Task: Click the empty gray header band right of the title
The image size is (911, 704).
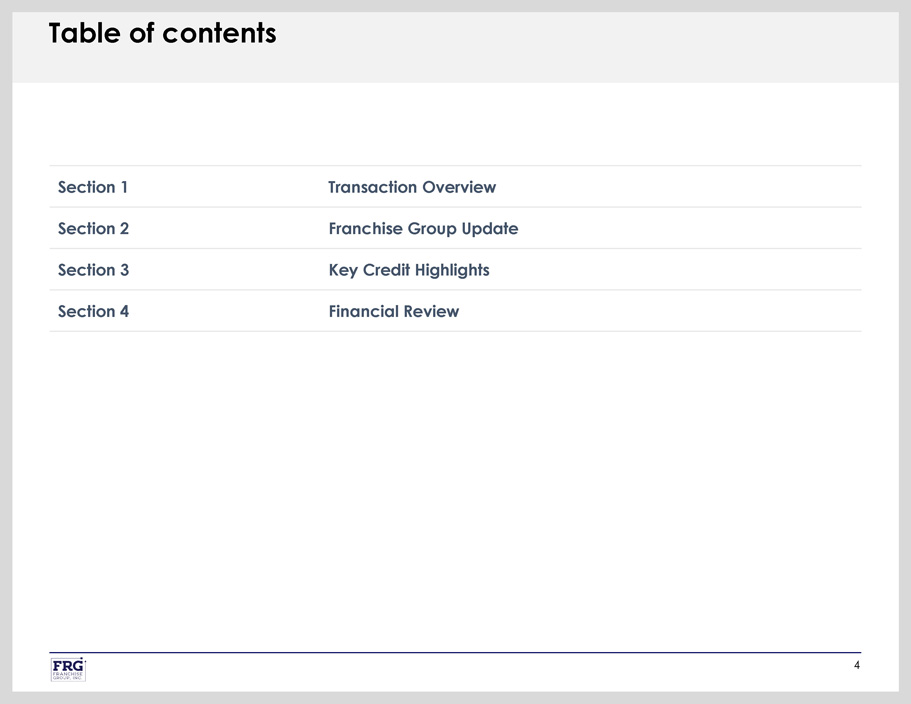Action: coord(600,45)
